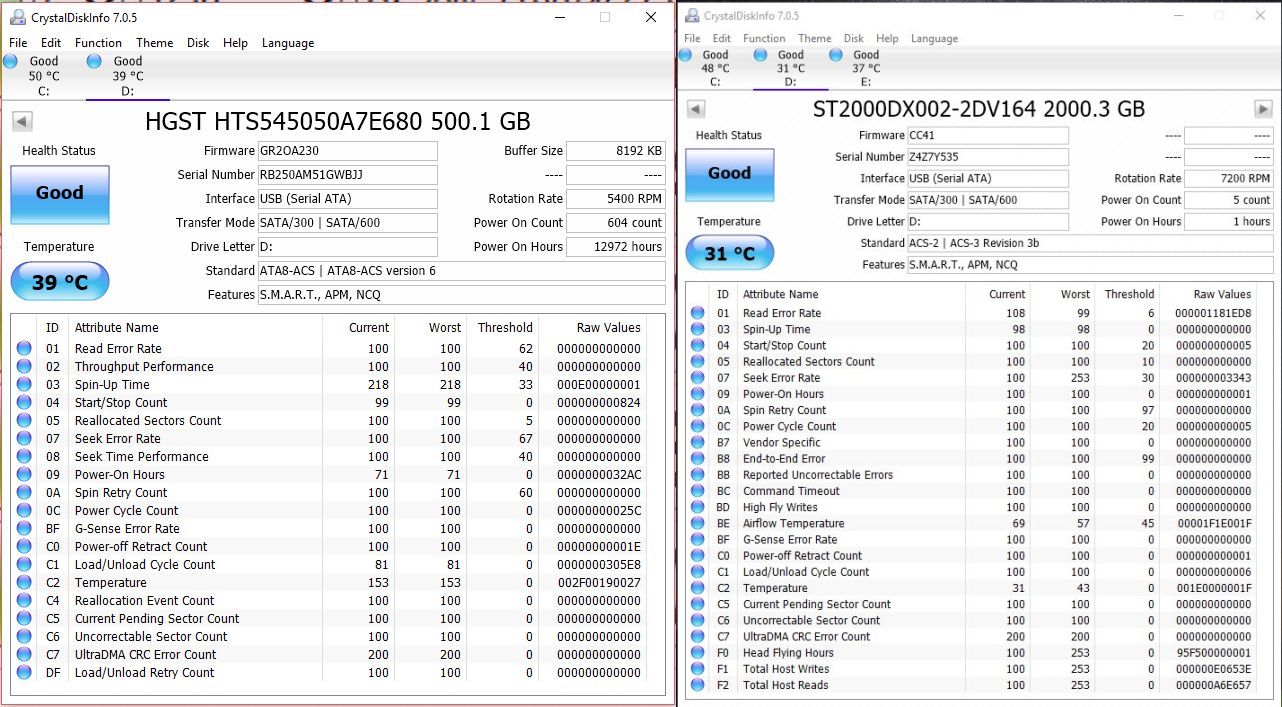Viewport: 1282px width, 707px height.
Task: Open Disk menu in left window
Action: coord(198,43)
